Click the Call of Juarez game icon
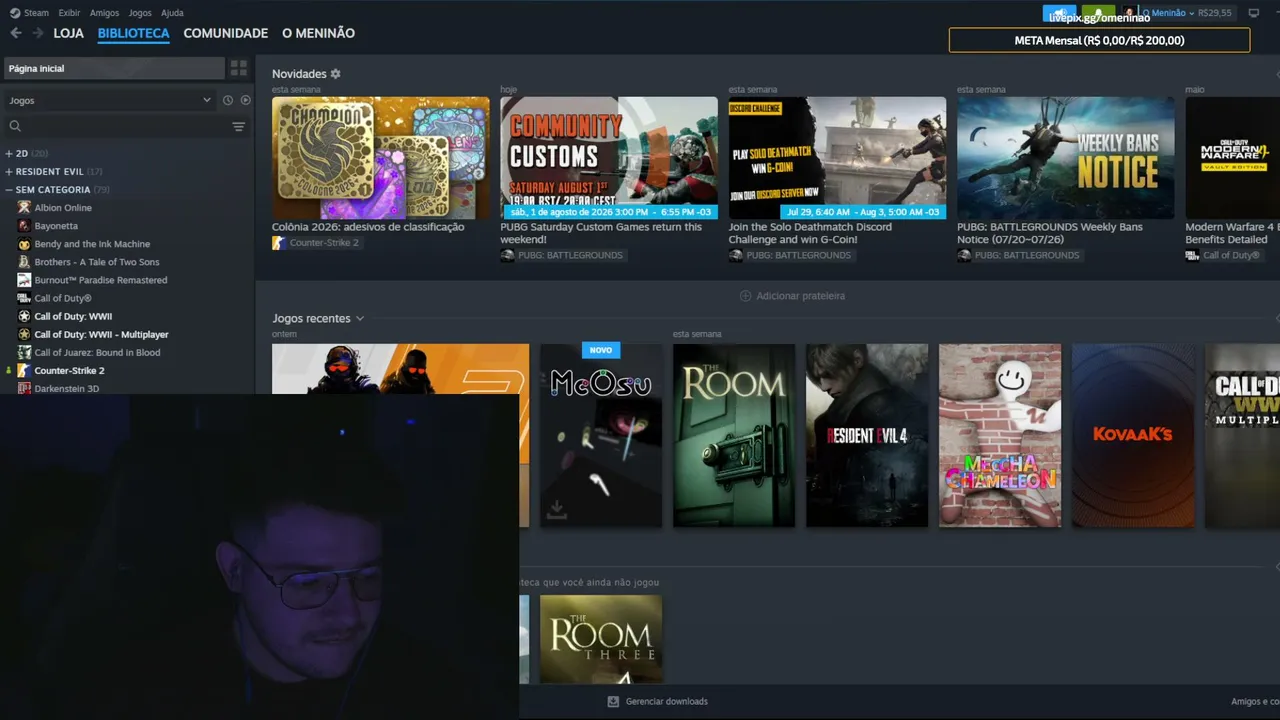Viewport: 1280px width, 720px height. click(25, 352)
